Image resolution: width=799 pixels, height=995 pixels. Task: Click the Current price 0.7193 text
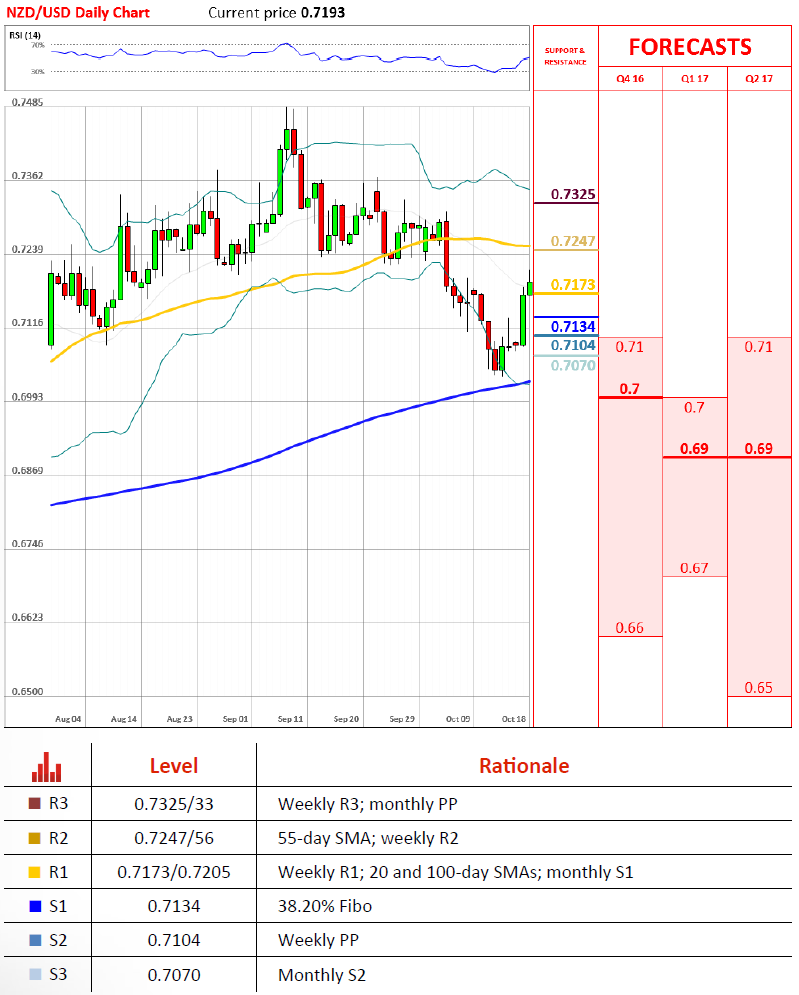tap(277, 13)
